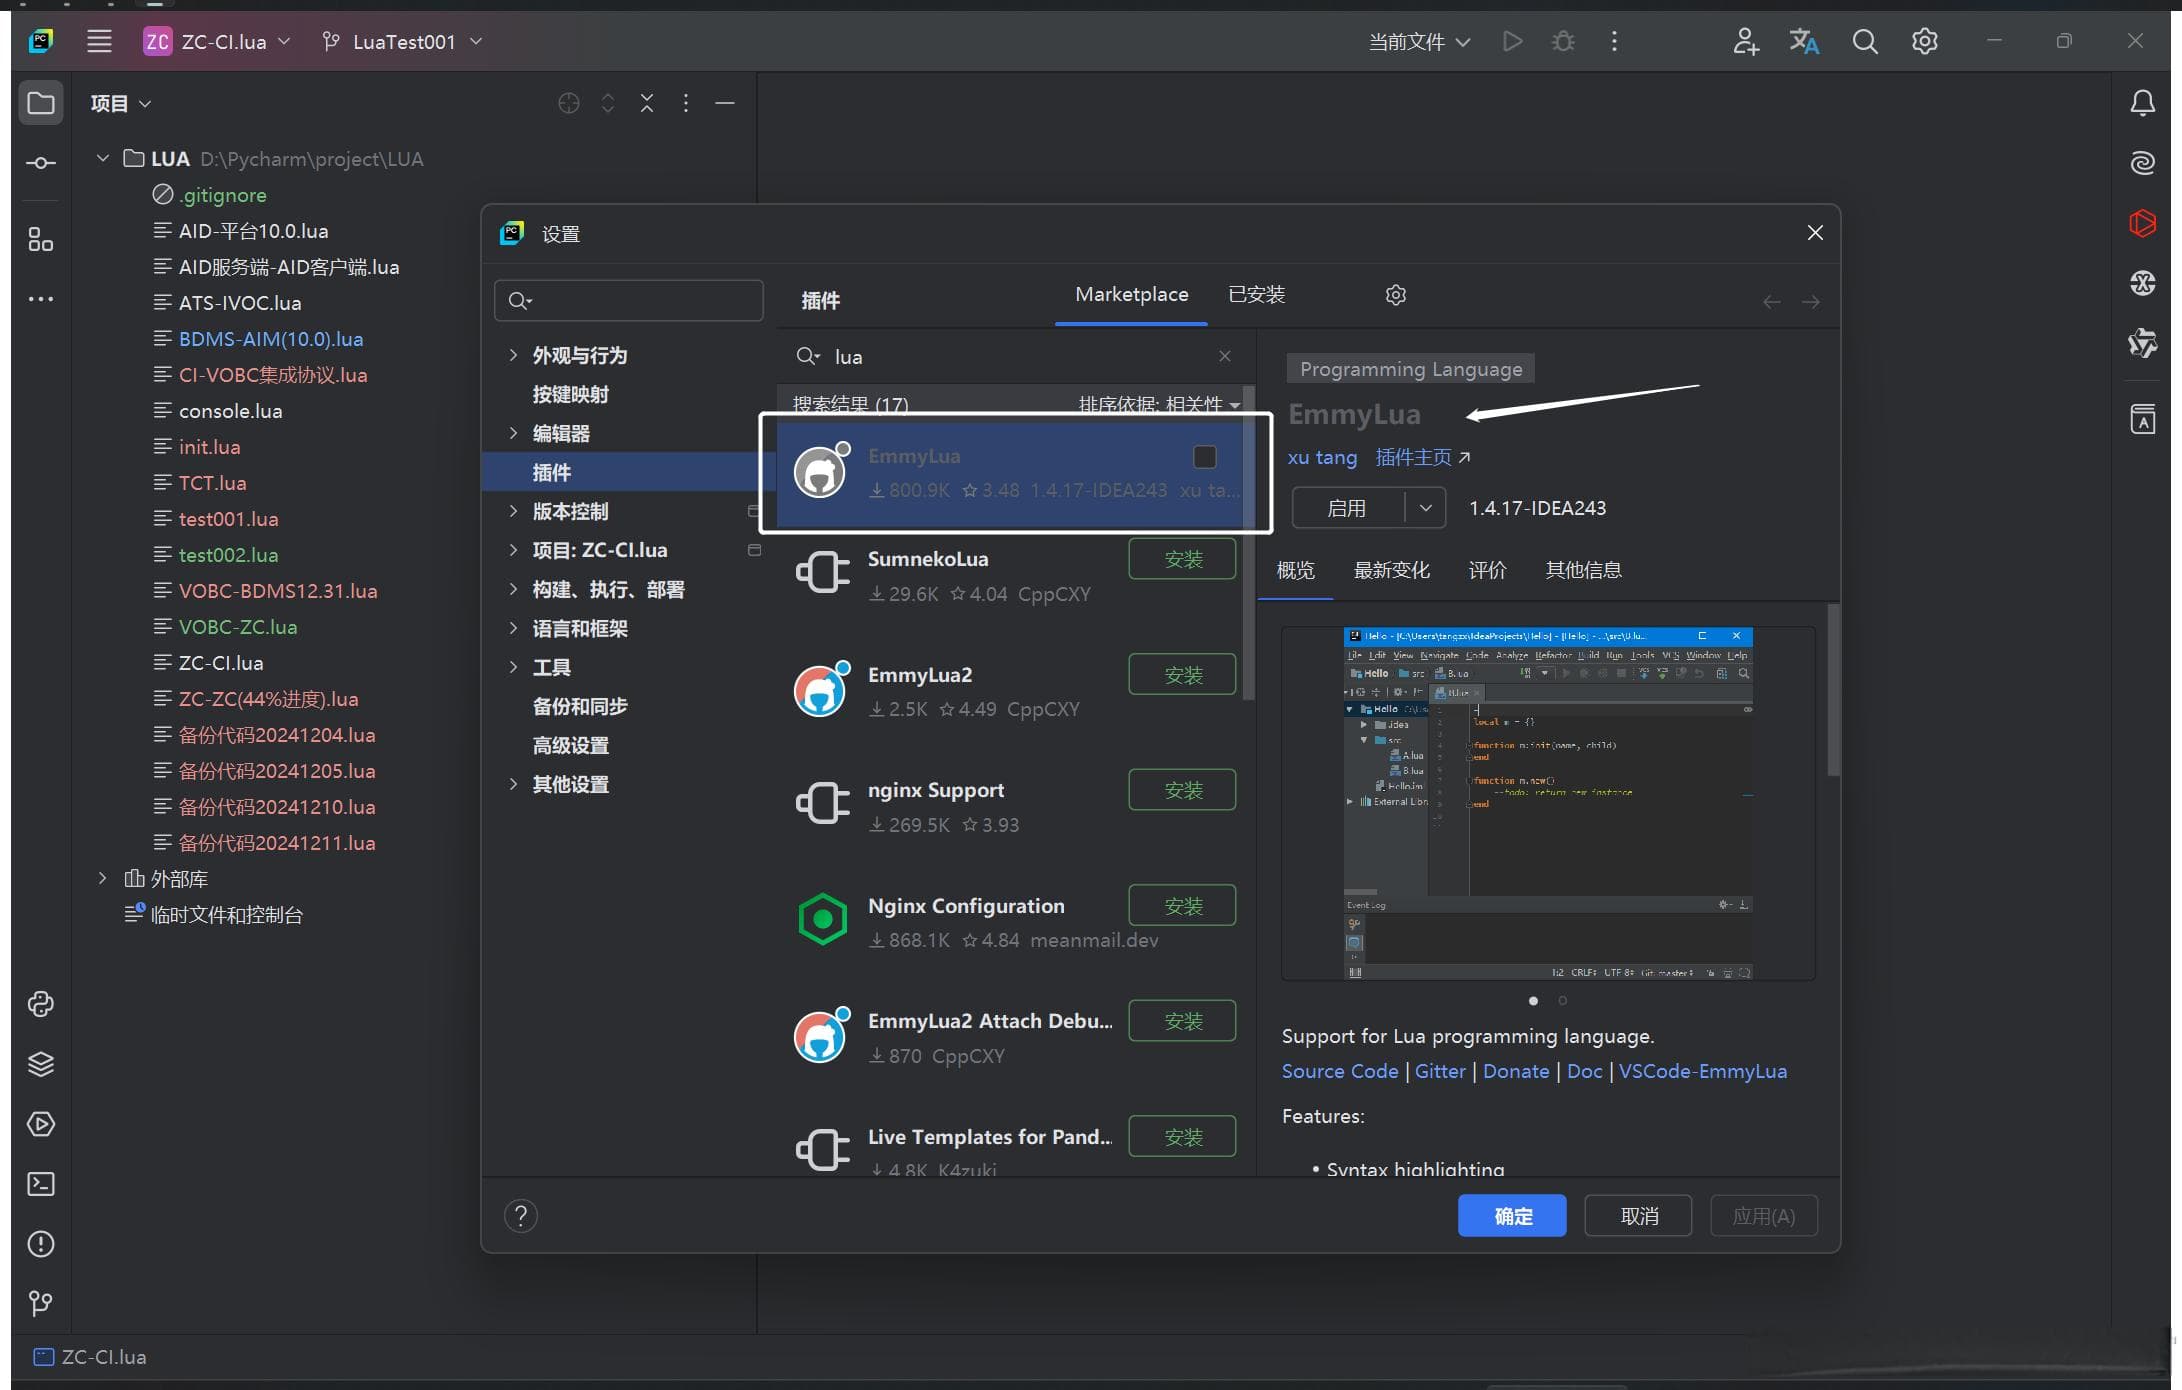
Task: Clear the lua plugin search text
Action: tap(1225, 356)
